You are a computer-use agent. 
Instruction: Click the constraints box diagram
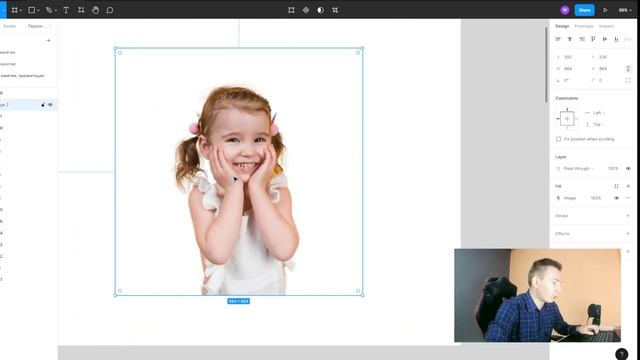(x=567, y=119)
